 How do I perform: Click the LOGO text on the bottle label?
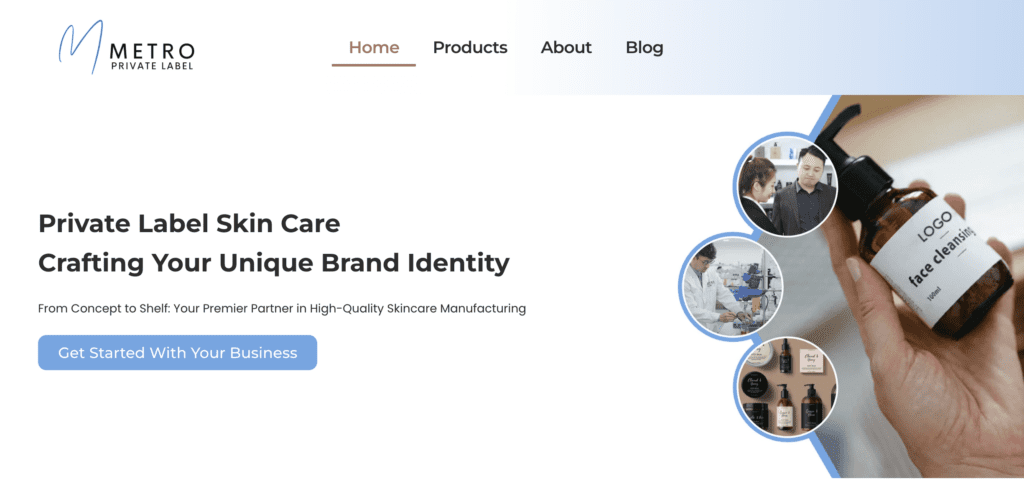(935, 226)
